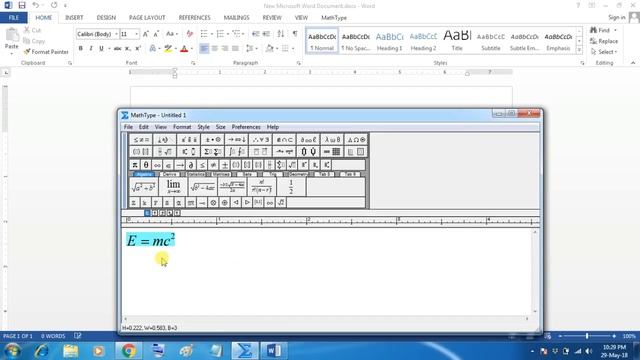Click Clear All Formatting icon in Word ribbon
Viewport: 640px width, 360px height.
click(x=189, y=34)
